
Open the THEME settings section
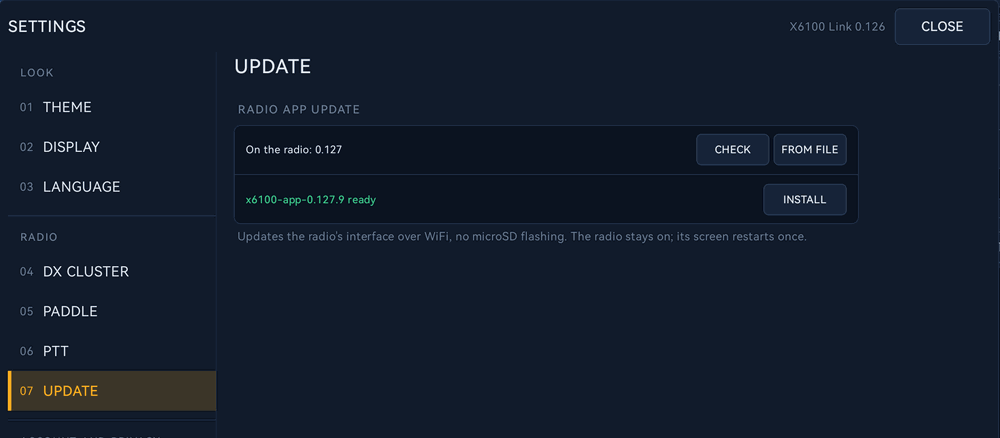(x=112, y=107)
